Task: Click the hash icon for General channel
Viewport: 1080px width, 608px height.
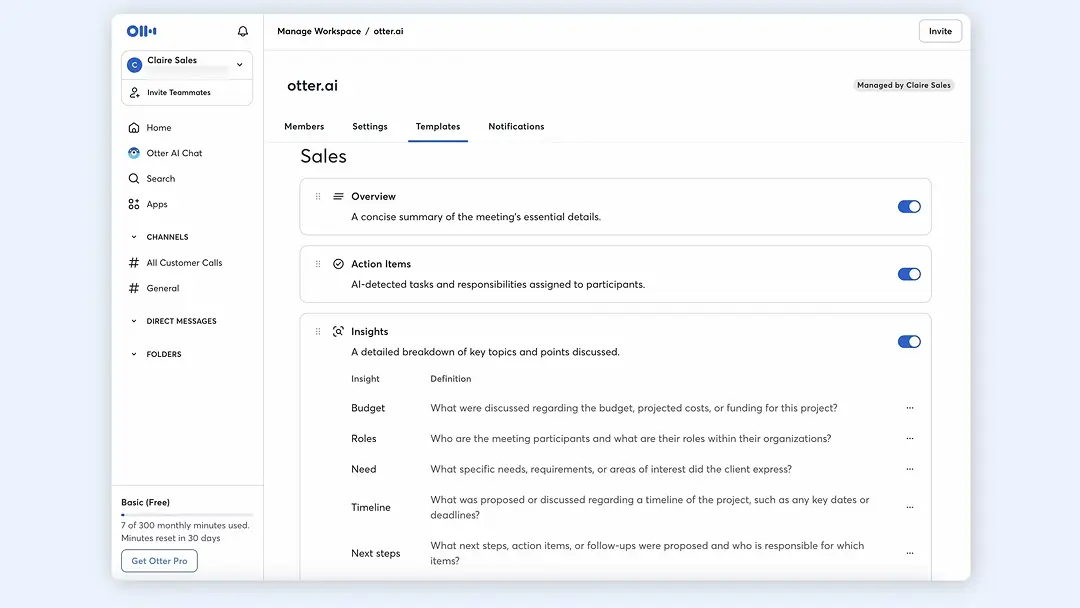Action: click(x=134, y=288)
